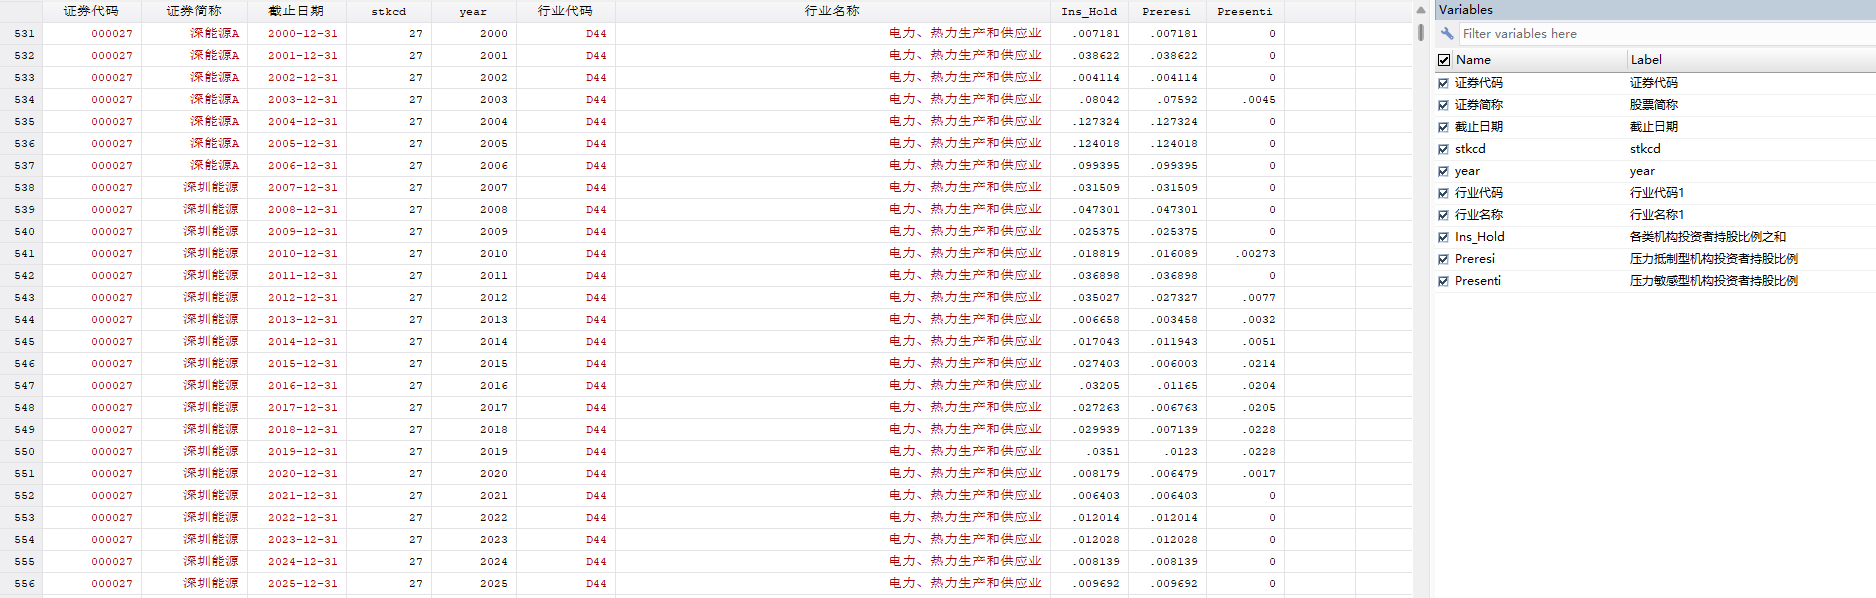
Task: Uncheck the stkcd variable checkbox
Action: pyautogui.click(x=1443, y=149)
